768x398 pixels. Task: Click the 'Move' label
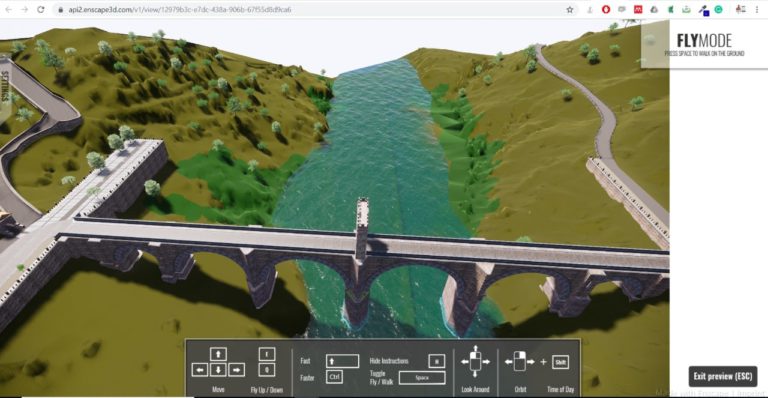click(x=218, y=389)
